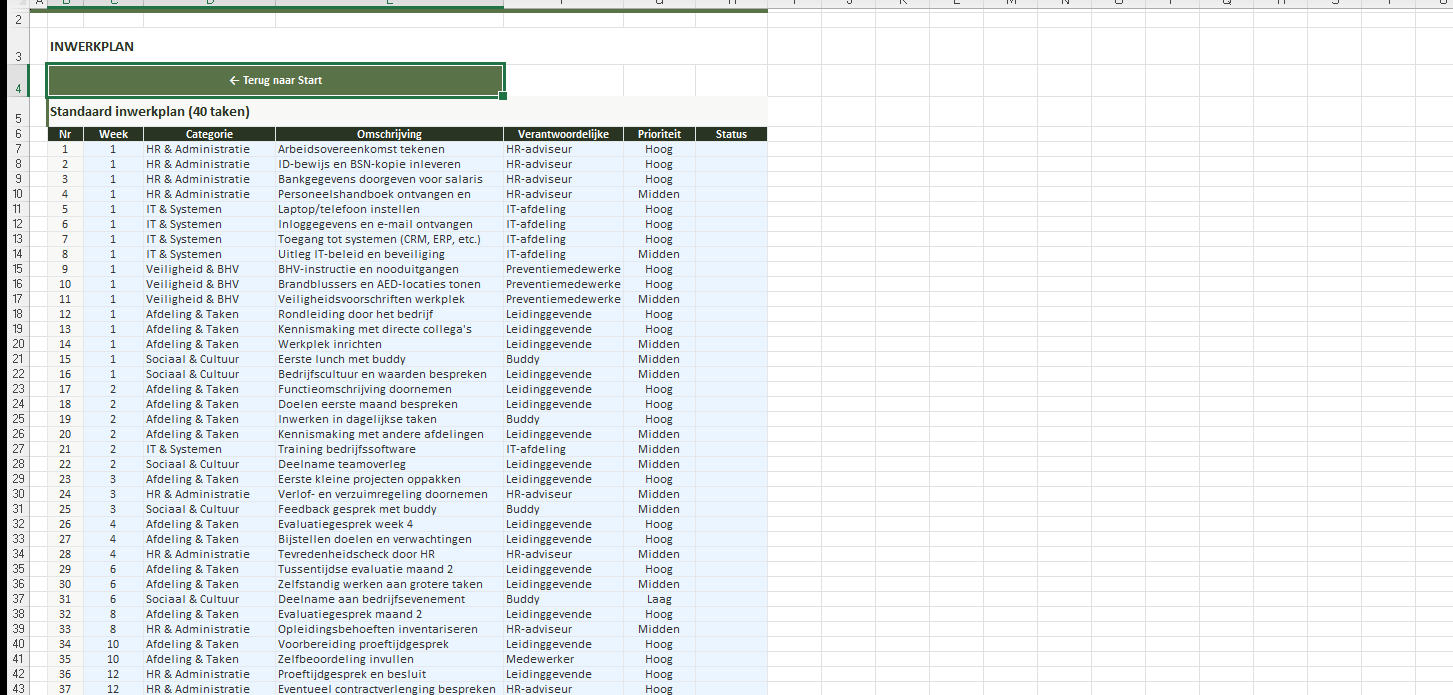Select the Verantwoordelijke header cell
Image resolution: width=1453 pixels, height=695 pixels.
point(563,134)
